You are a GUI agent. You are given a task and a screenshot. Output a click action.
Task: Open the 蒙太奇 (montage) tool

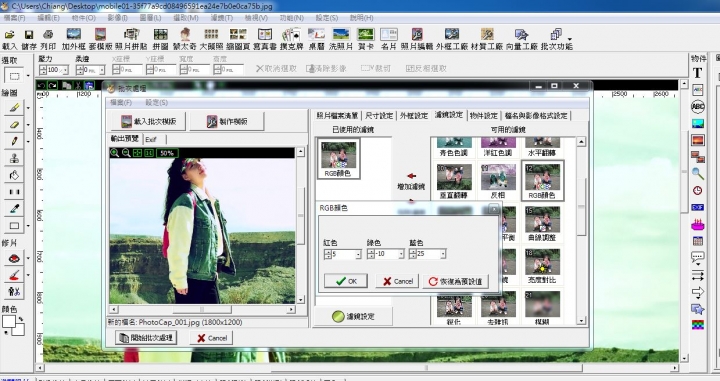pyautogui.click(x=185, y=34)
